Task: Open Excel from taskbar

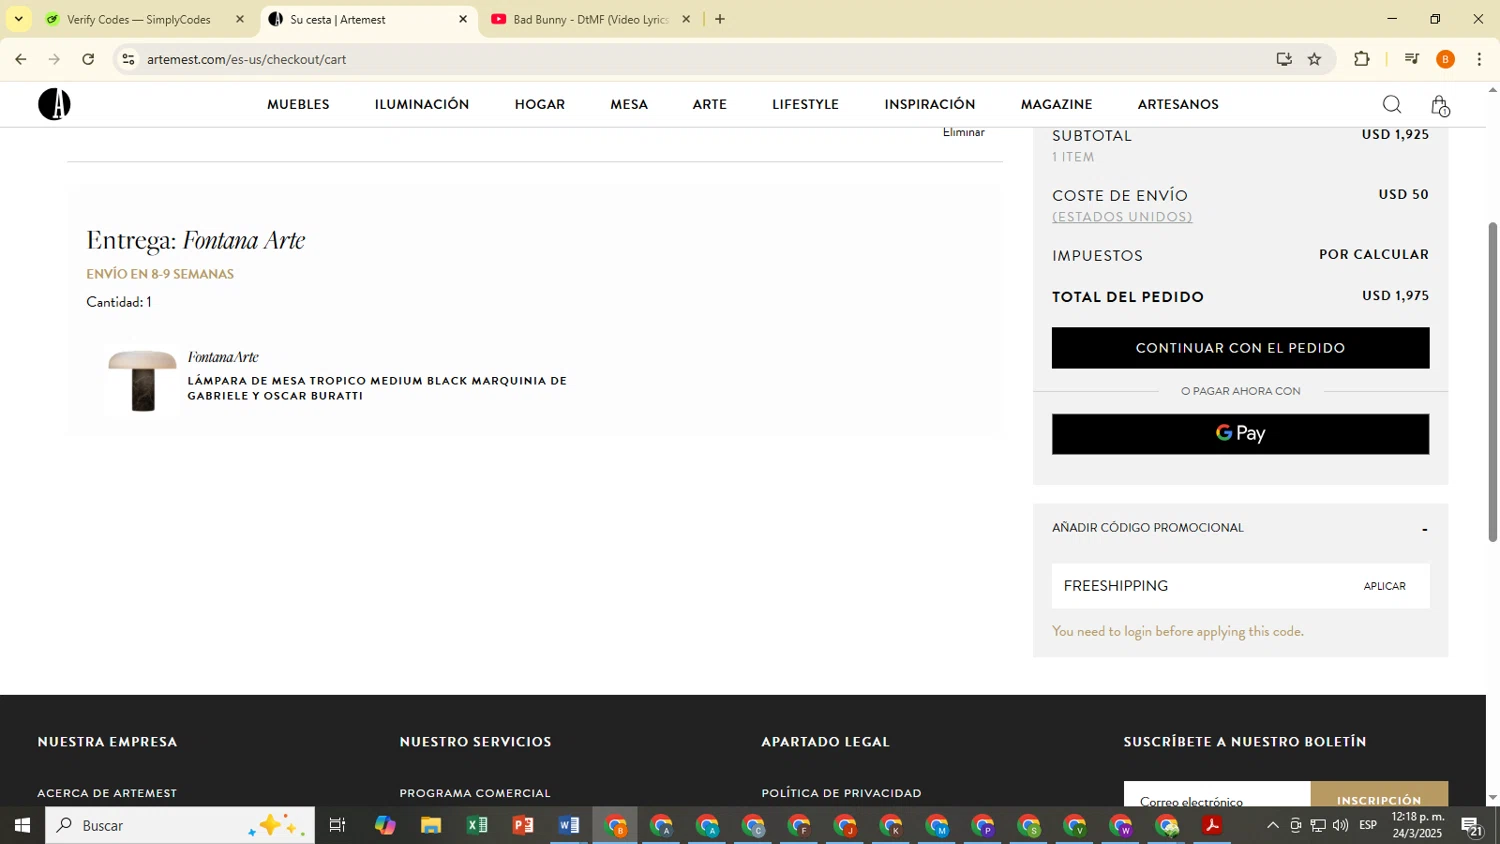Action: coord(477,825)
